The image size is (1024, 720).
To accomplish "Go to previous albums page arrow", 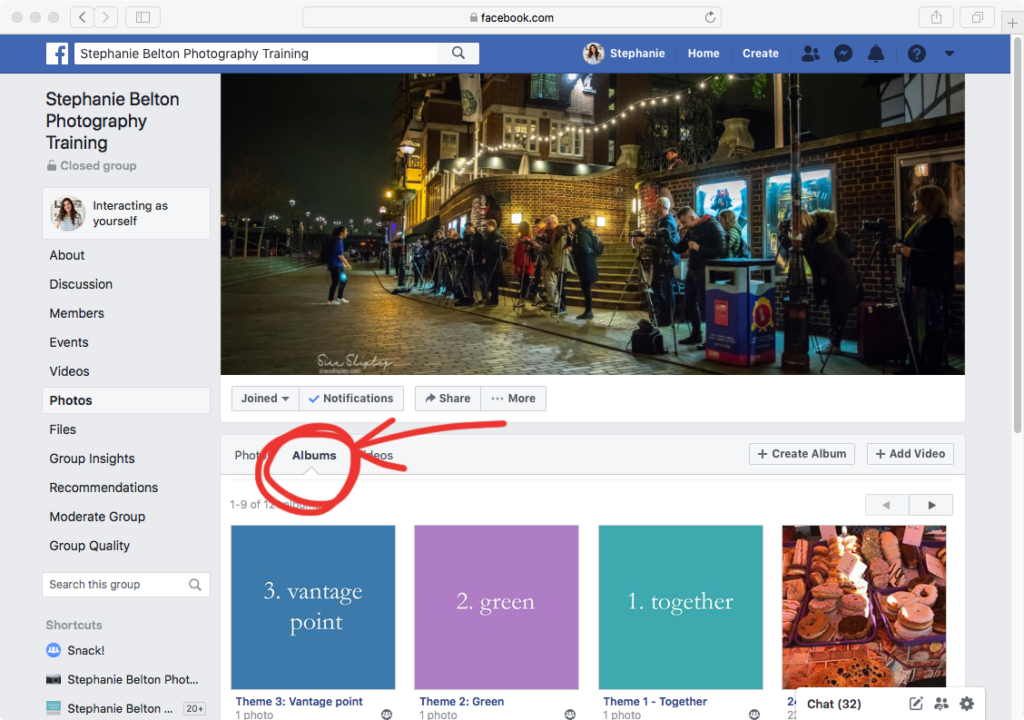I will (887, 505).
